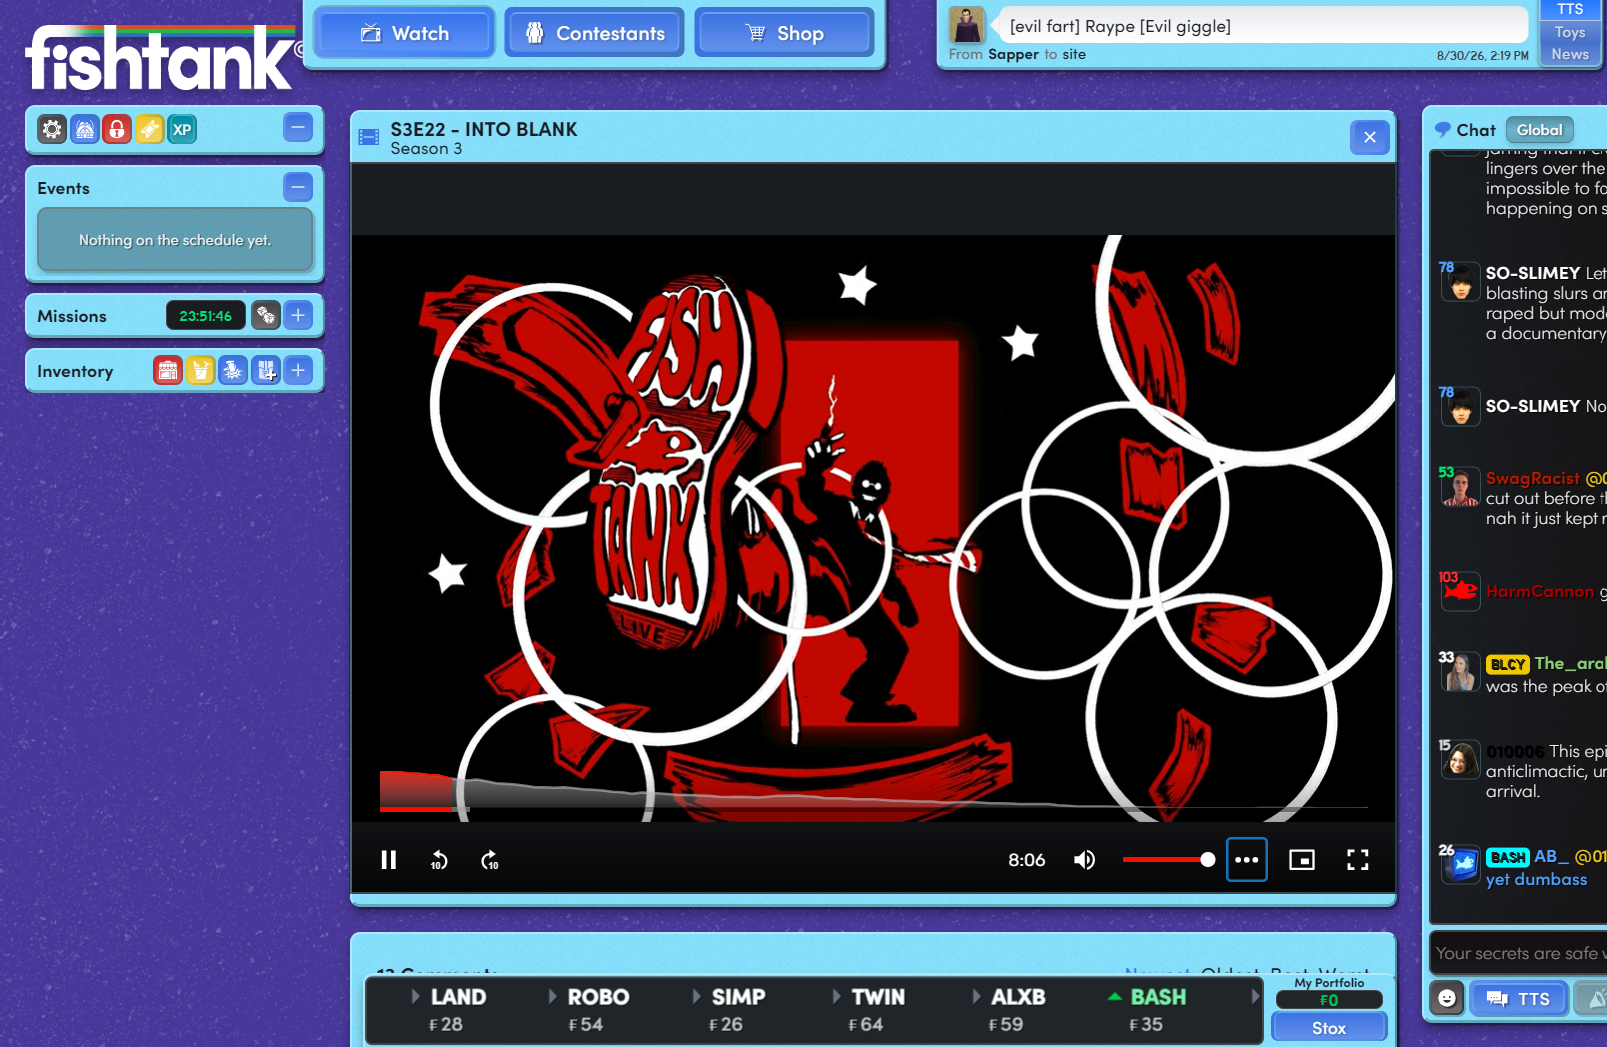The image size is (1607, 1047).
Task: Open the Stox button
Action: [x=1329, y=1028]
